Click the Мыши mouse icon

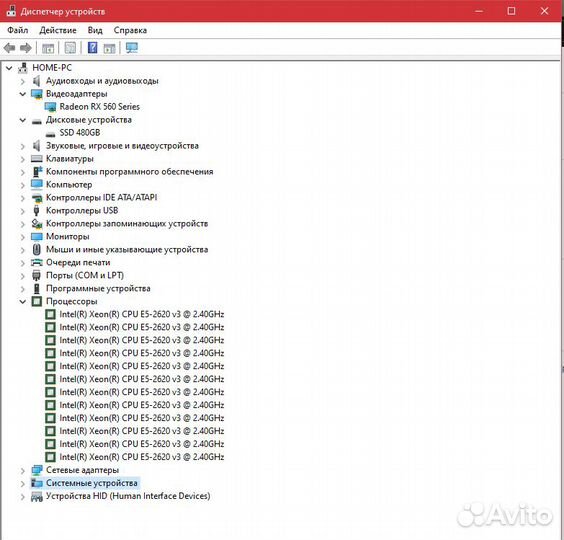coord(36,249)
